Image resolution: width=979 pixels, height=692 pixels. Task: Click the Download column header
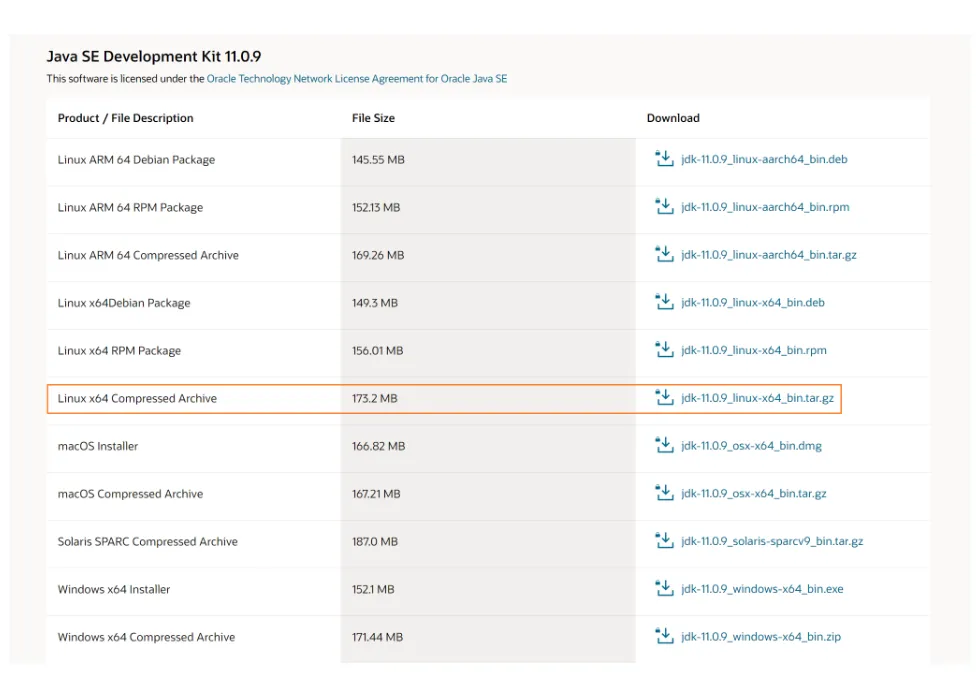(x=673, y=118)
